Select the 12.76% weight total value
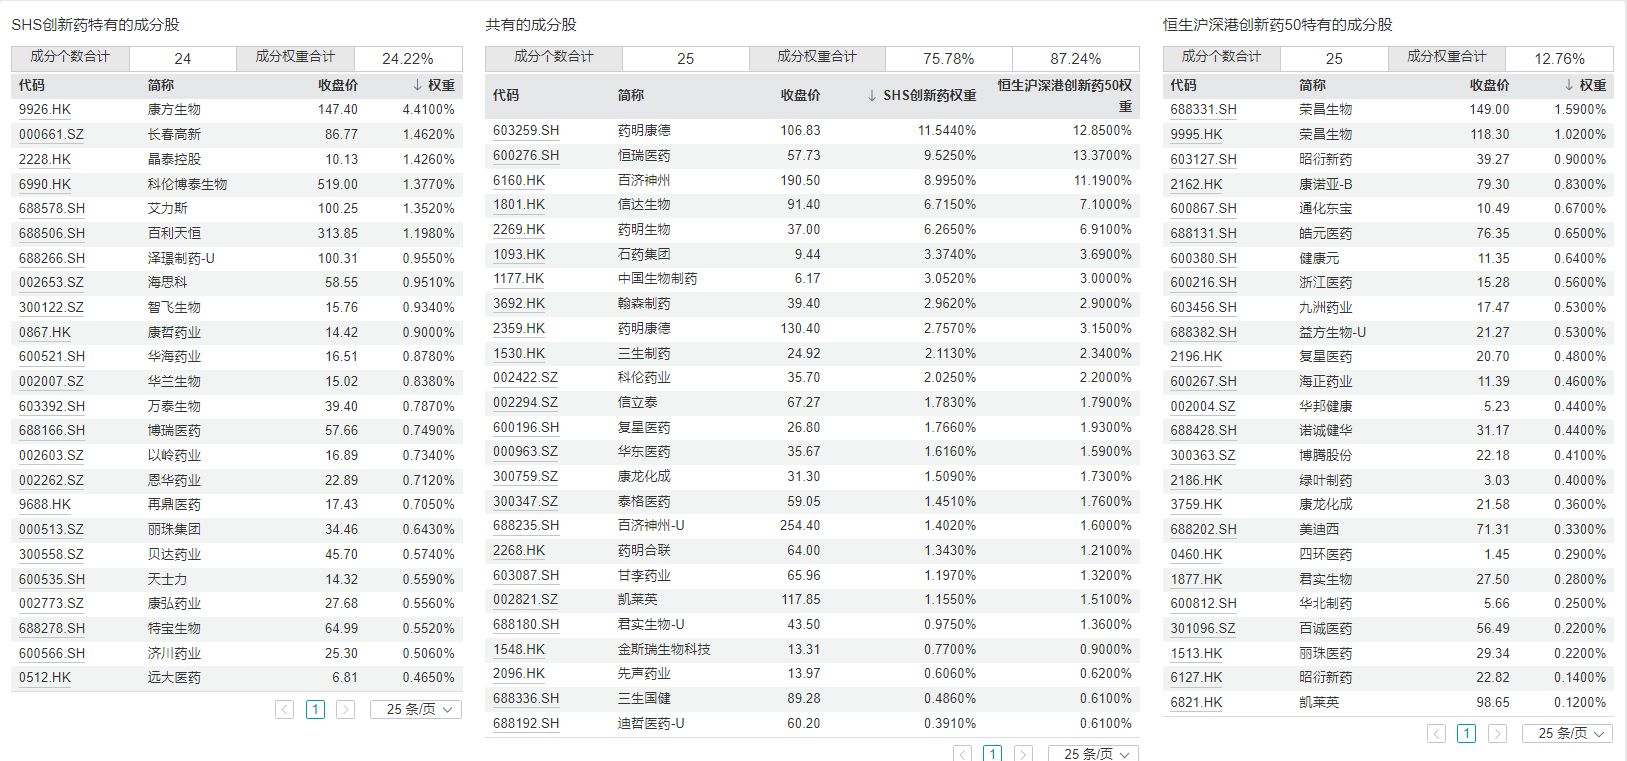The image size is (1627, 761). (1559, 59)
